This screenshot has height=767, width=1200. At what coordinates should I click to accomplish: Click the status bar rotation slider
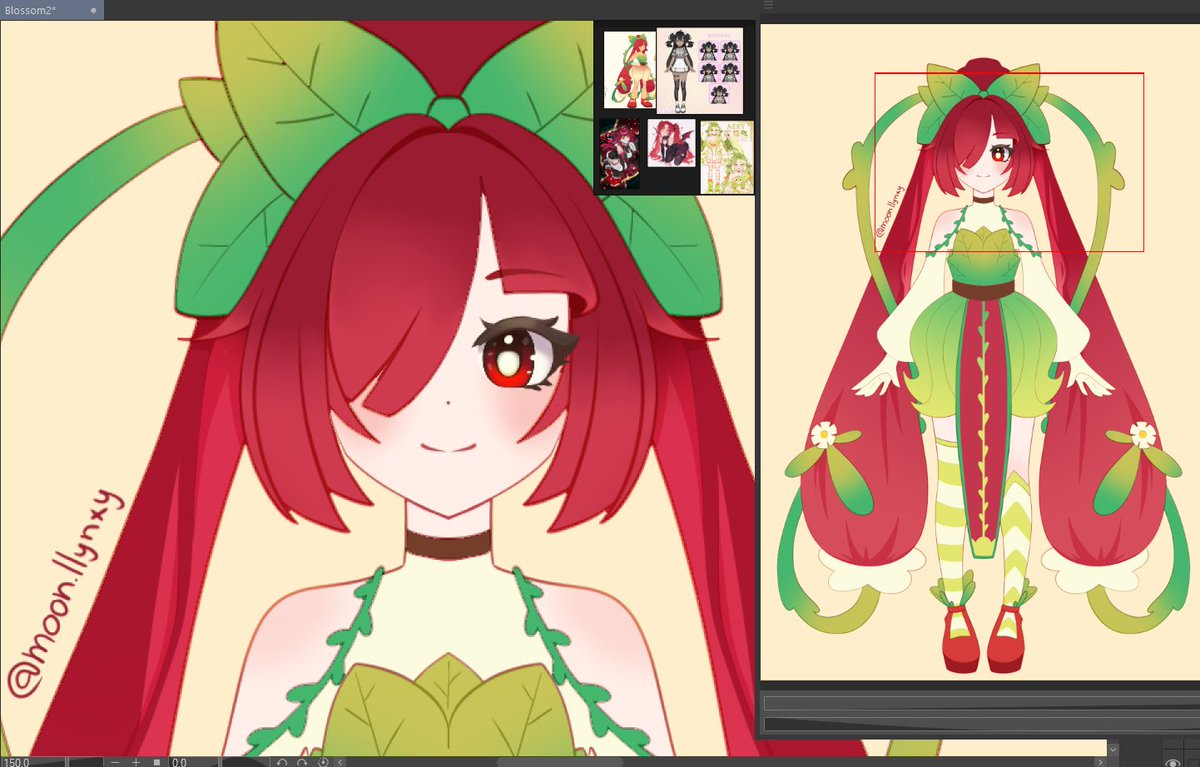(x=246, y=762)
